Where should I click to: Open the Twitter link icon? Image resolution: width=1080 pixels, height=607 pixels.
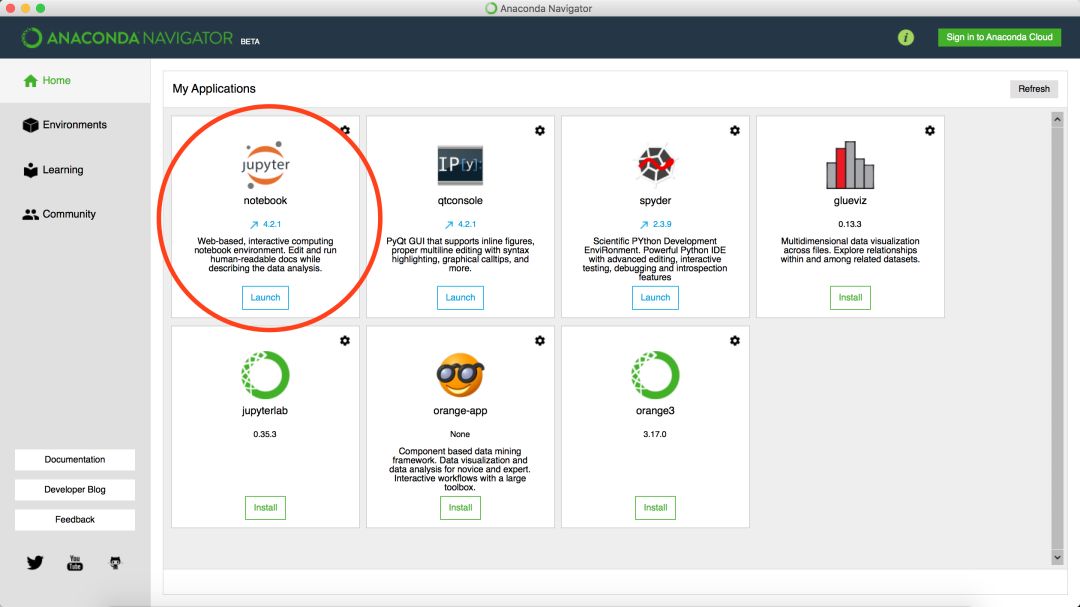pos(35,563)
